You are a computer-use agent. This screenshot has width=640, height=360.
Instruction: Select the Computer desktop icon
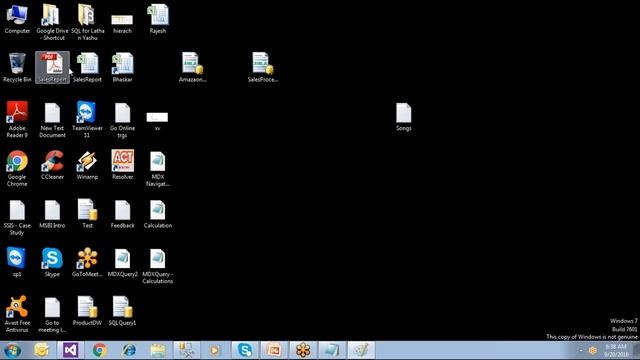pyautogui.click(x=17, y=19)
